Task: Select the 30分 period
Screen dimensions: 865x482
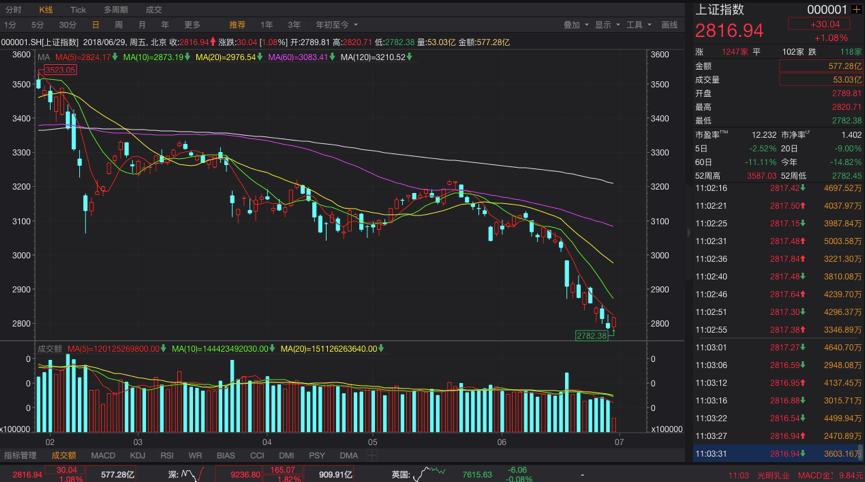Action: [x=67, y=25]
